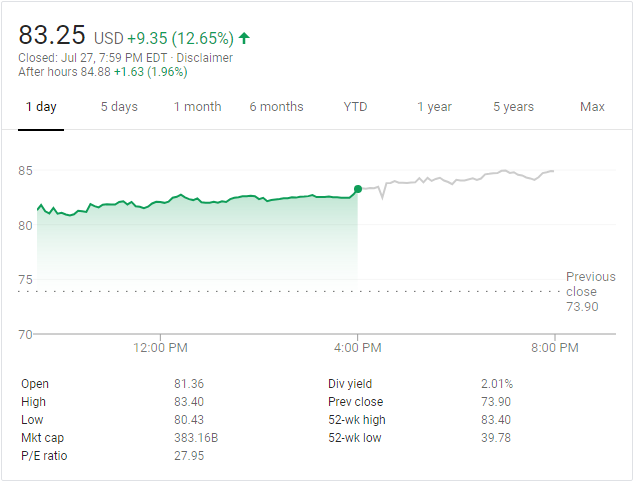Switch to the 1 year tab
Viewport: 634px width, 482px height.
(x=434, y=107)
